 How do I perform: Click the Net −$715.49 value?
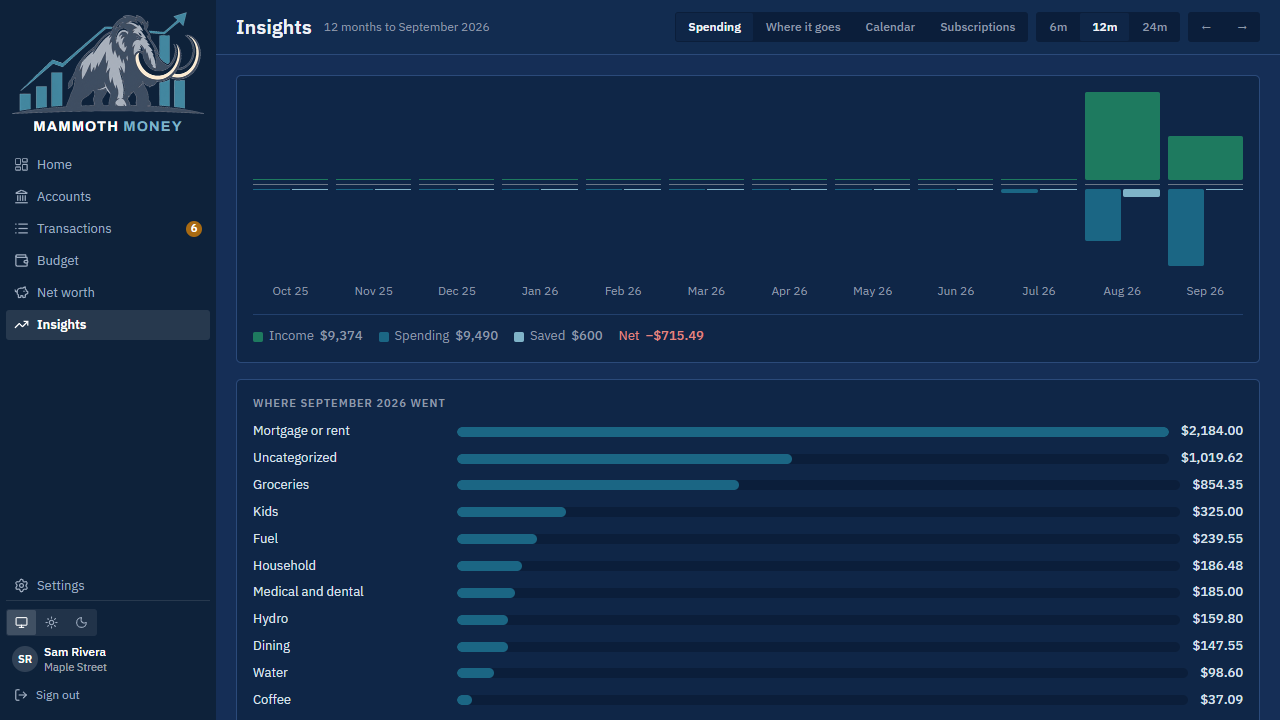[x=661, y=336]
